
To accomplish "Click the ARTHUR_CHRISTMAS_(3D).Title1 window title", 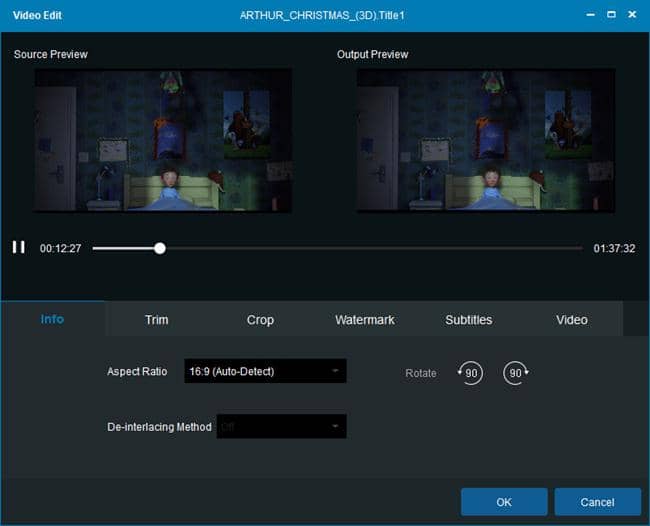I will tap(322, 15).
